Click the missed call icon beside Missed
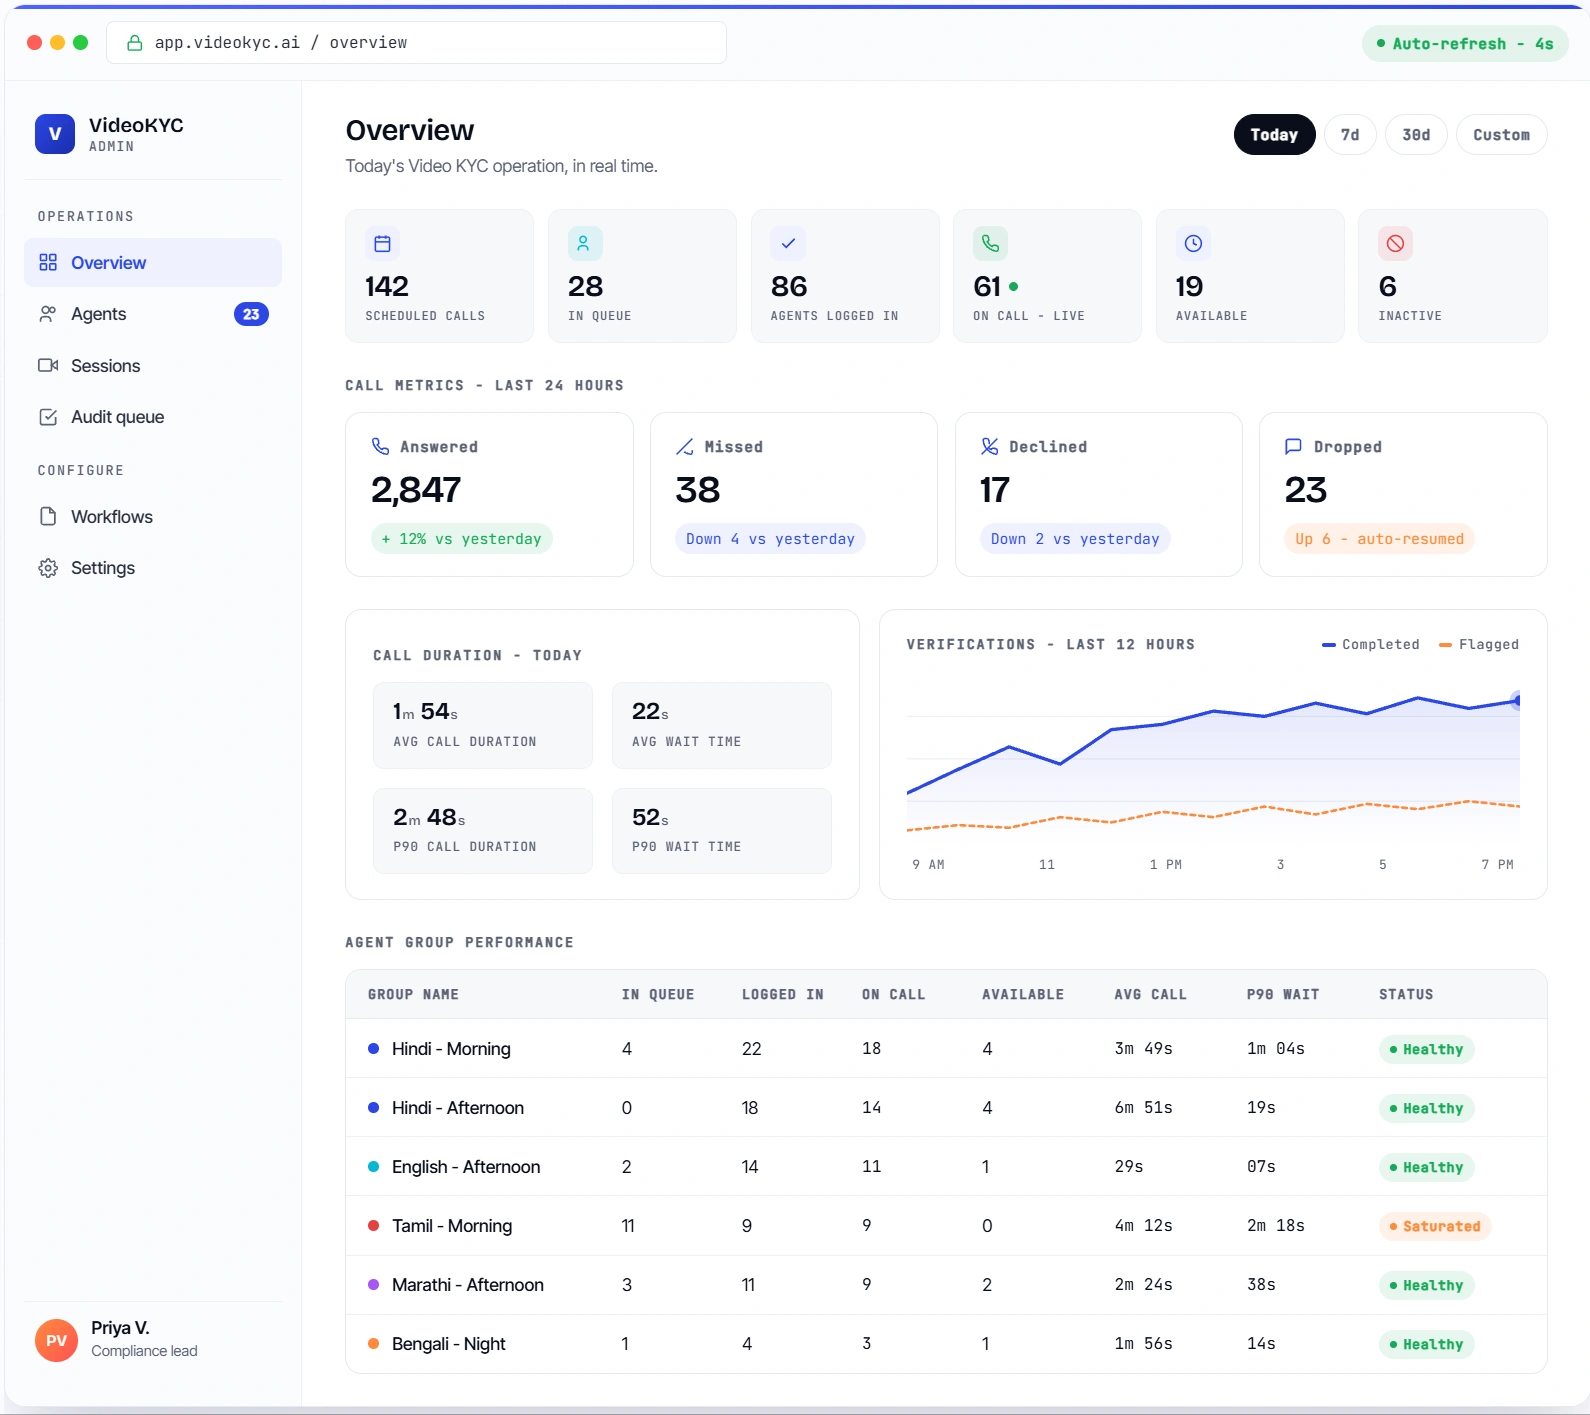The height and width of the screenshot is (1415, 1590). pos(685,446)
